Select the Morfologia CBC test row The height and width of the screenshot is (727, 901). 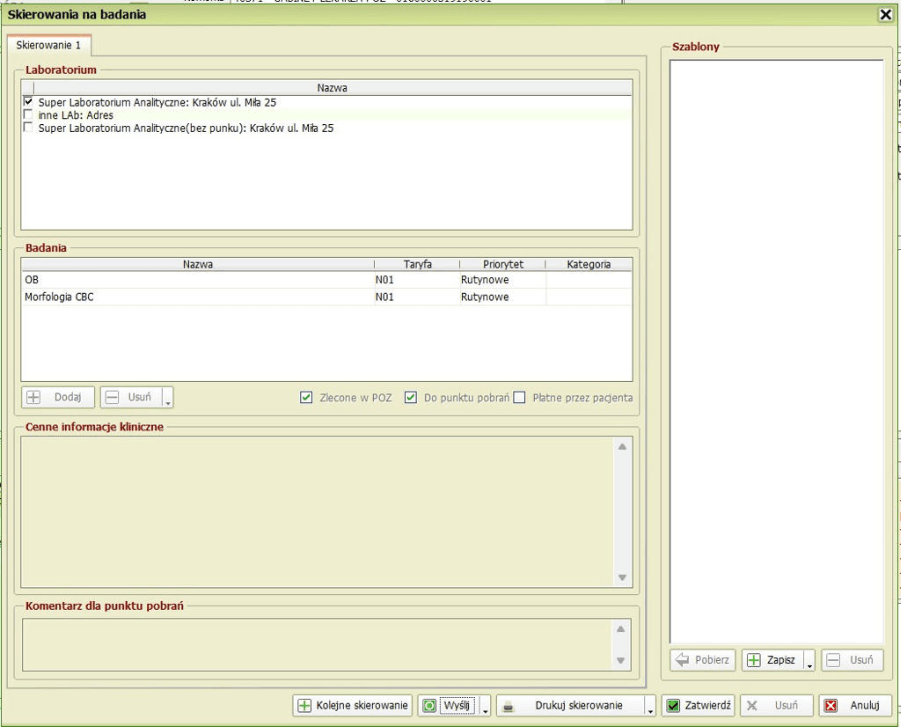pyautogui.click(x=326, y=297)
